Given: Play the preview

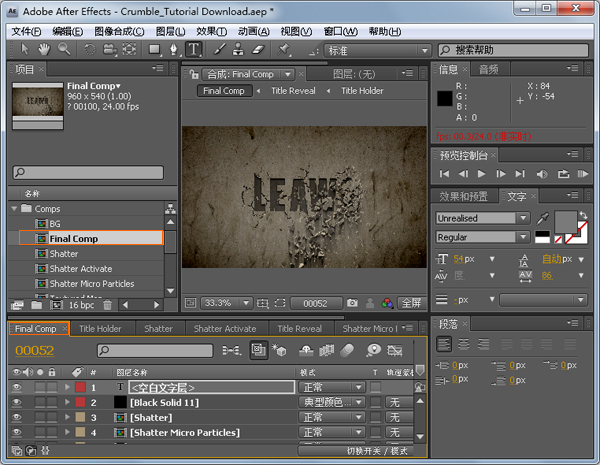Looking at the screenshot, I should pyautogui.click(x=482, y=174).
